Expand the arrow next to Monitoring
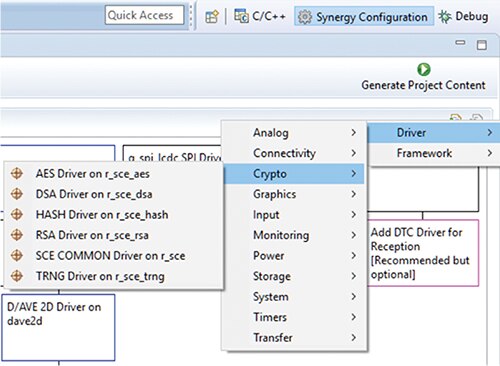The width and height of the screenshot is (500, 366). tap(354, 235)
